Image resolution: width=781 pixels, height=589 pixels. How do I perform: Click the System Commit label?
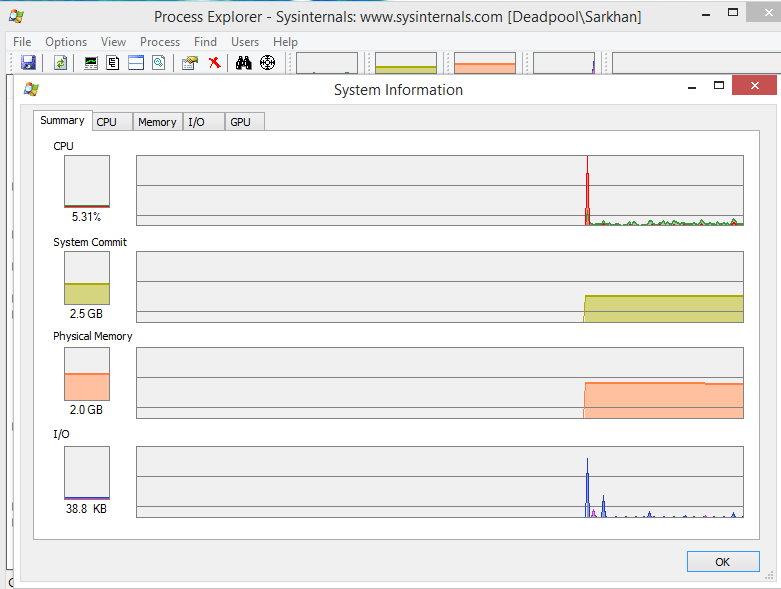pyautogui.click(x=90, y=242)
